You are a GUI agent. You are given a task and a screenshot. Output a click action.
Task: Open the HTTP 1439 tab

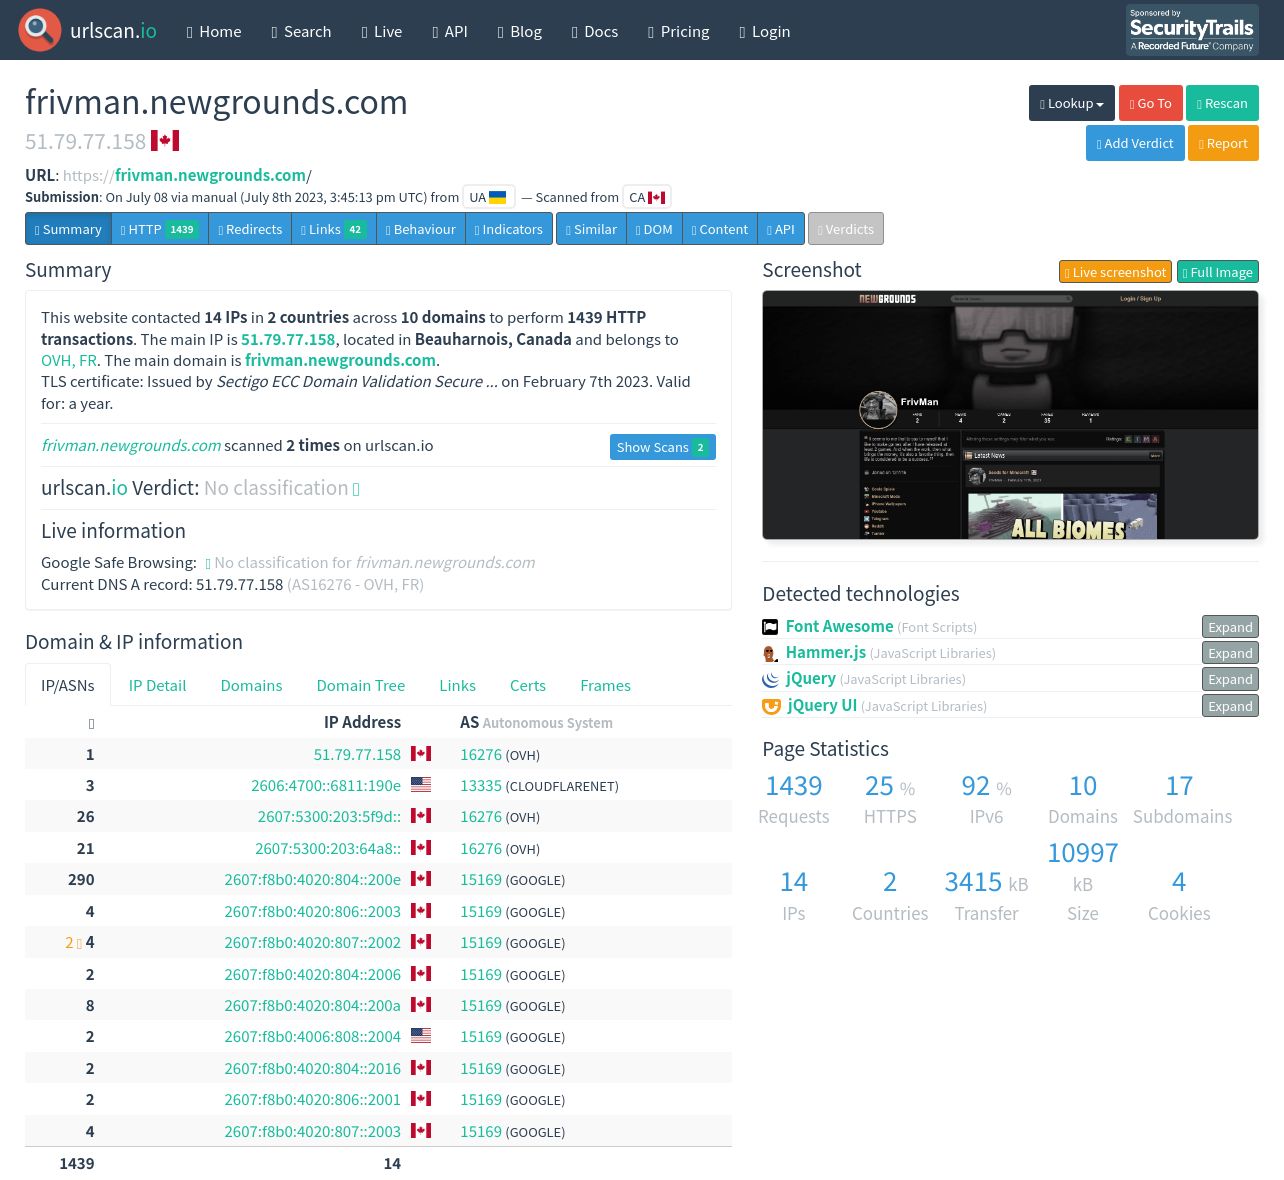(x=160, y=229)
